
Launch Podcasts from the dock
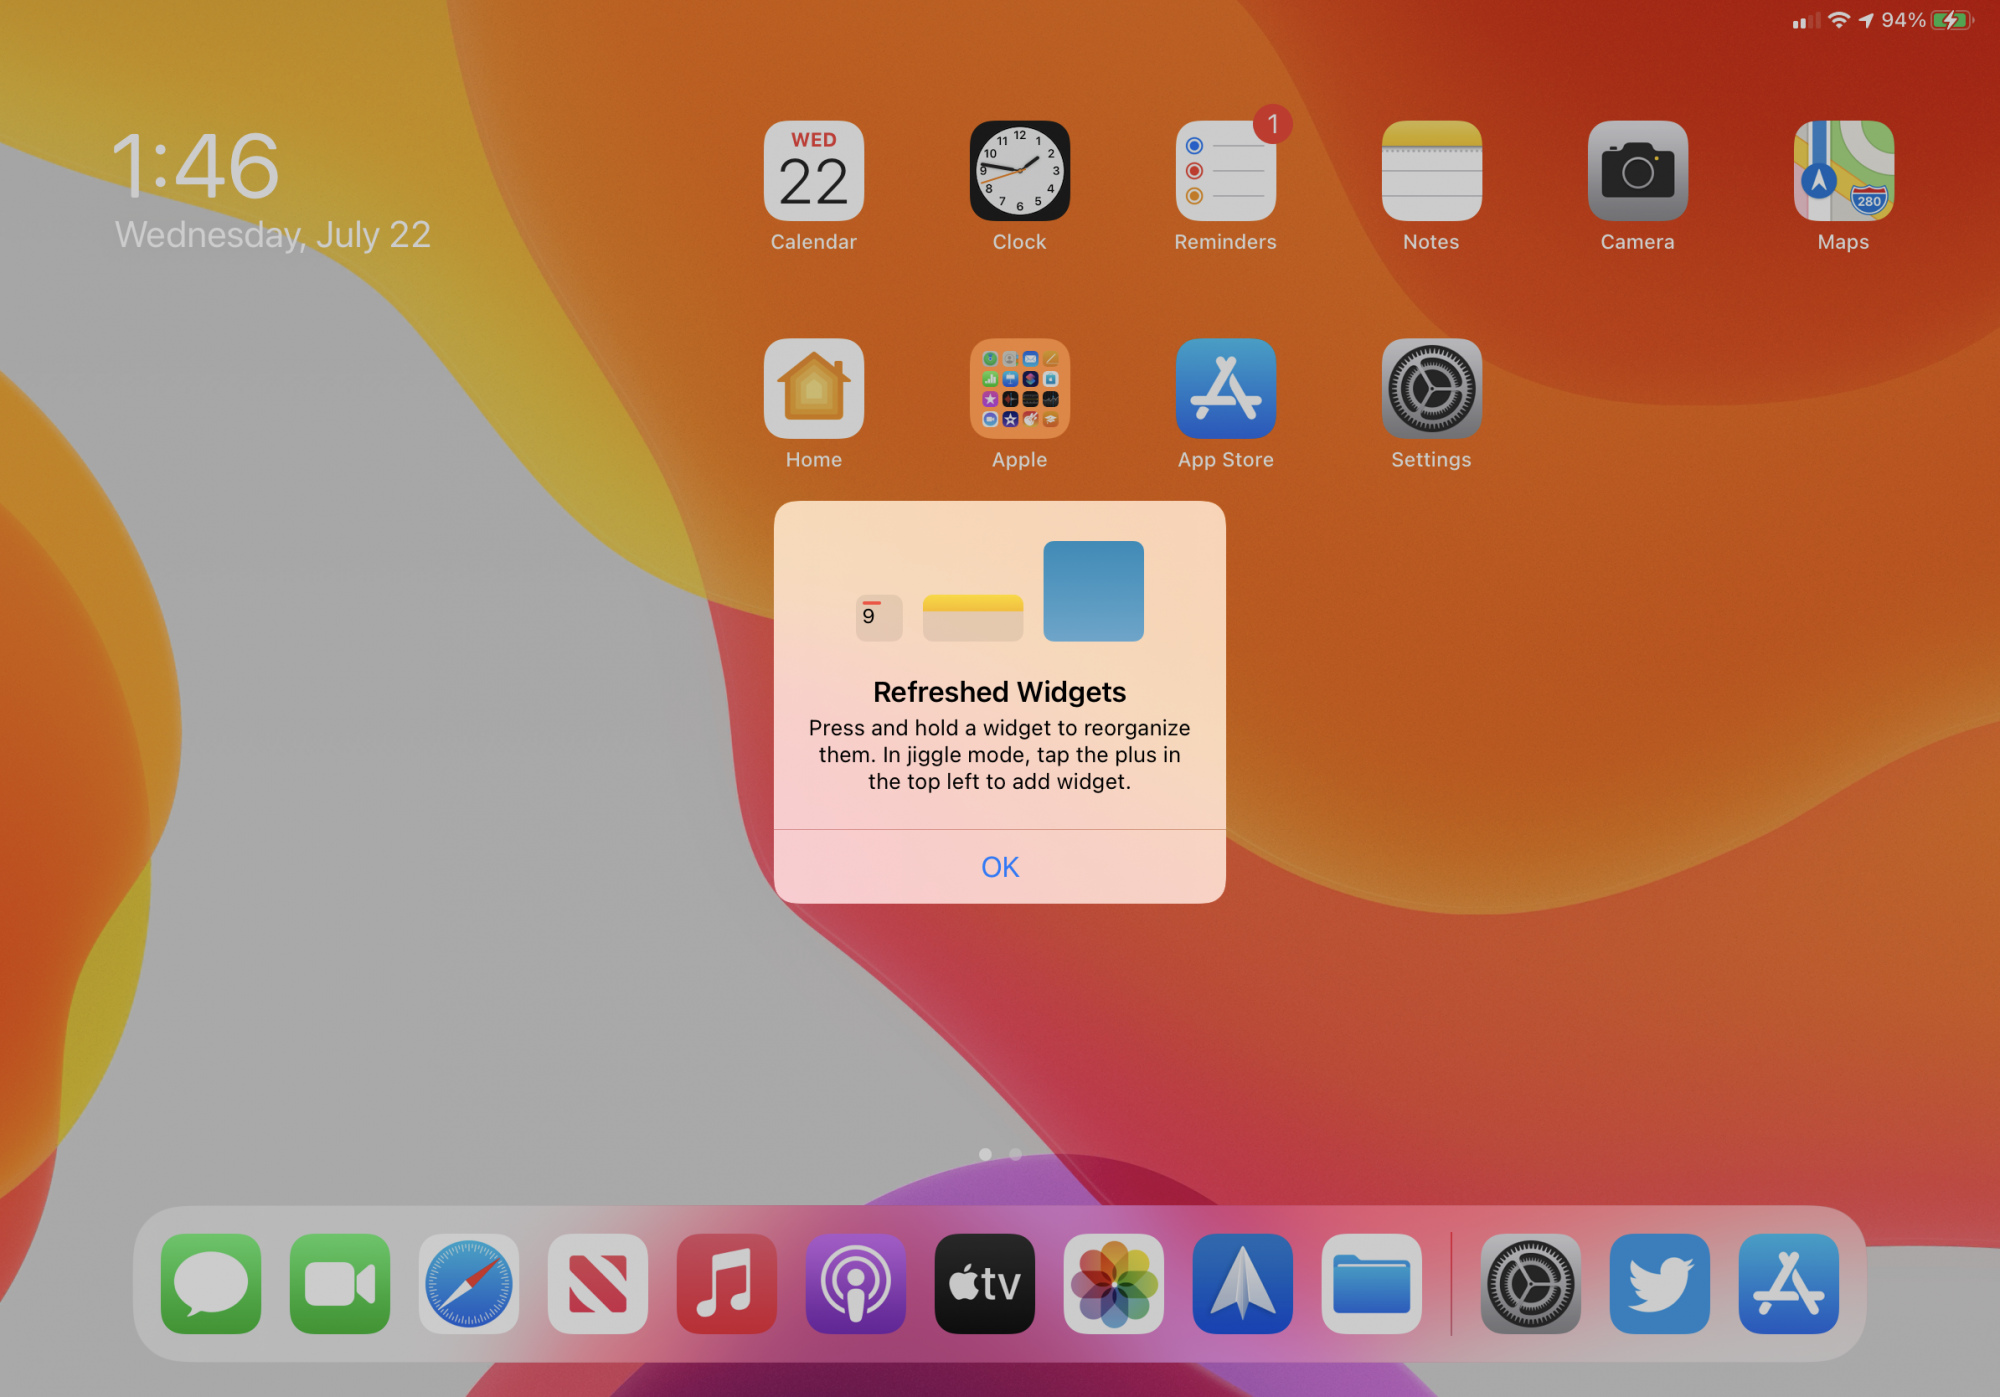[856, 1283]
